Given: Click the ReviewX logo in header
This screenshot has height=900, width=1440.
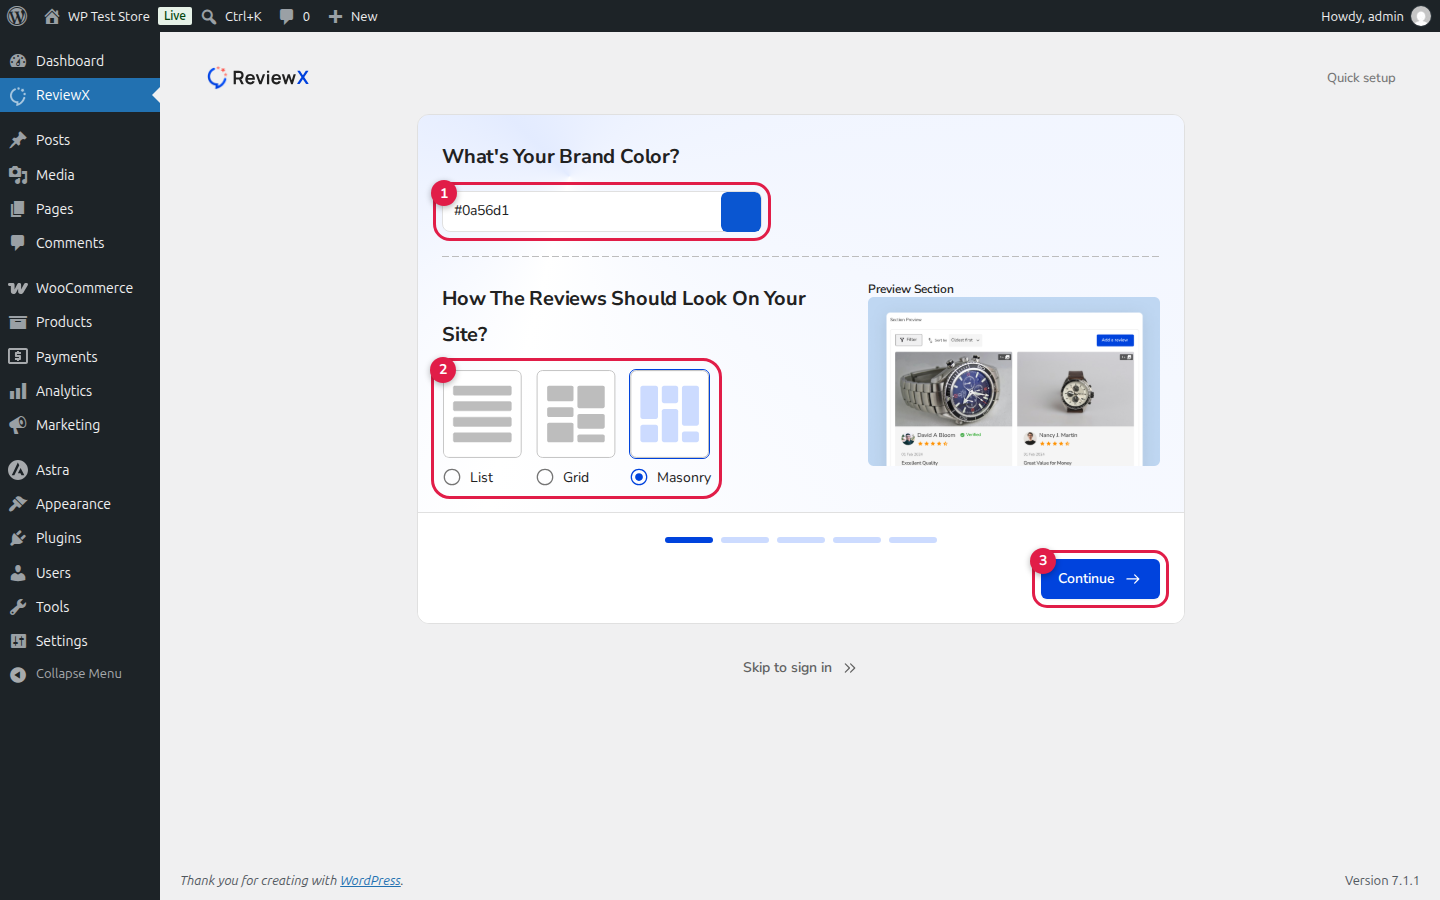Looking at the screenshot, I should pyautogui.click(x=258, y=78).
